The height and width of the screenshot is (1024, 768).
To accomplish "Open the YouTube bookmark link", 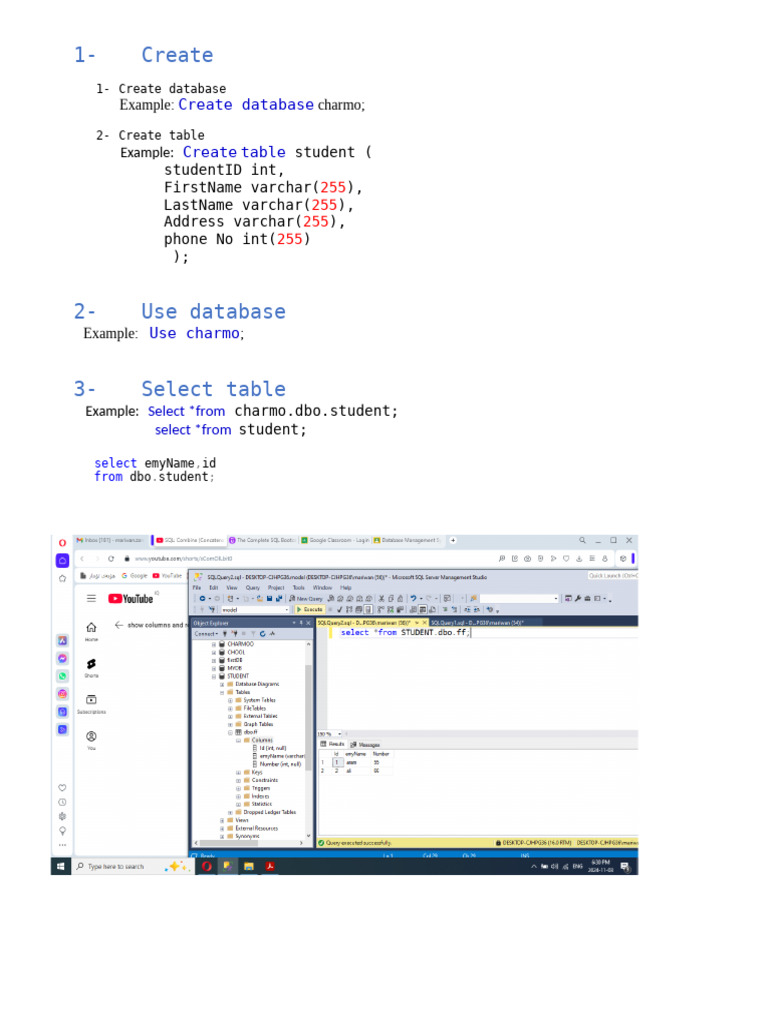I will [x=167, y=576].
